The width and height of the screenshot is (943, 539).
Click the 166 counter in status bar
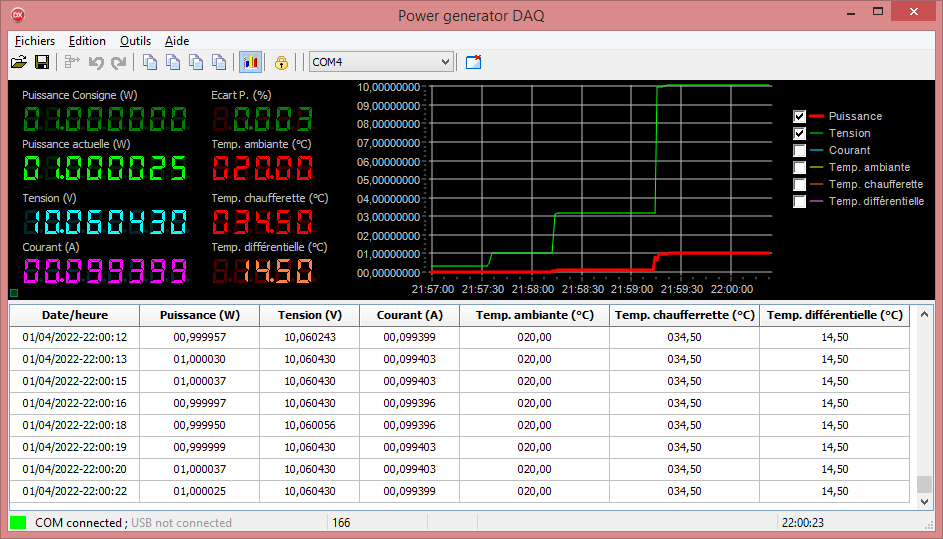(341, 523)
